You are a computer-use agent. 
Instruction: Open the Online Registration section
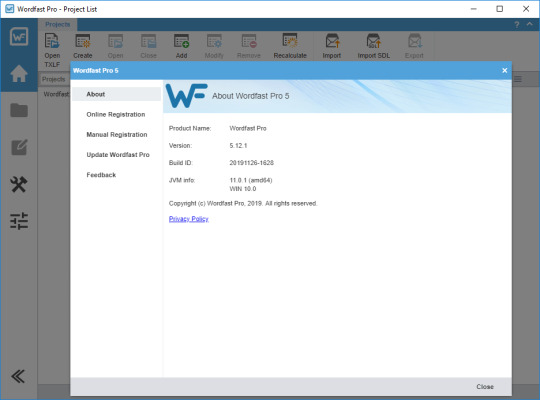[116, 114]
